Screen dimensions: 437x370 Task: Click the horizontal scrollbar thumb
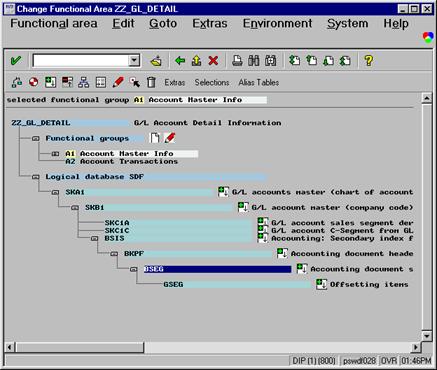point(79,347)
